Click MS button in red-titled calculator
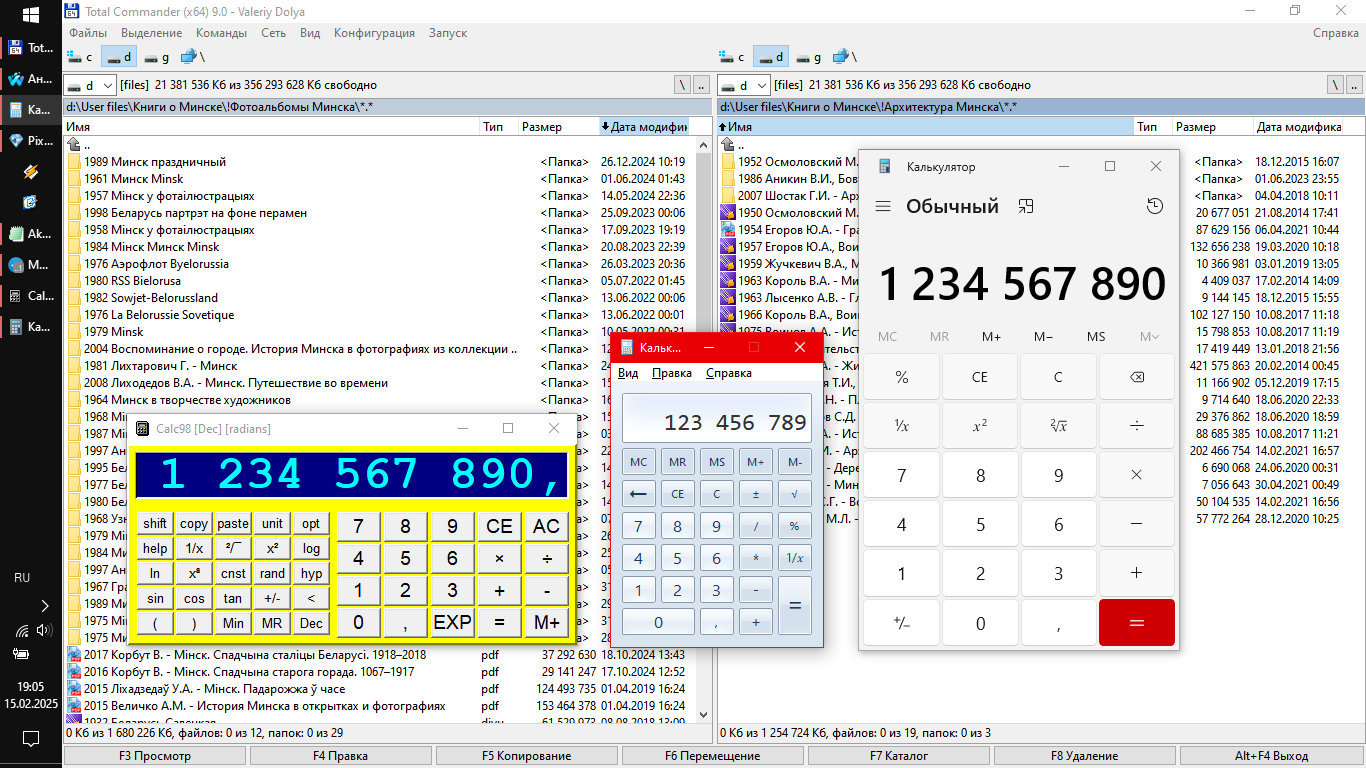 pos(716,462)
